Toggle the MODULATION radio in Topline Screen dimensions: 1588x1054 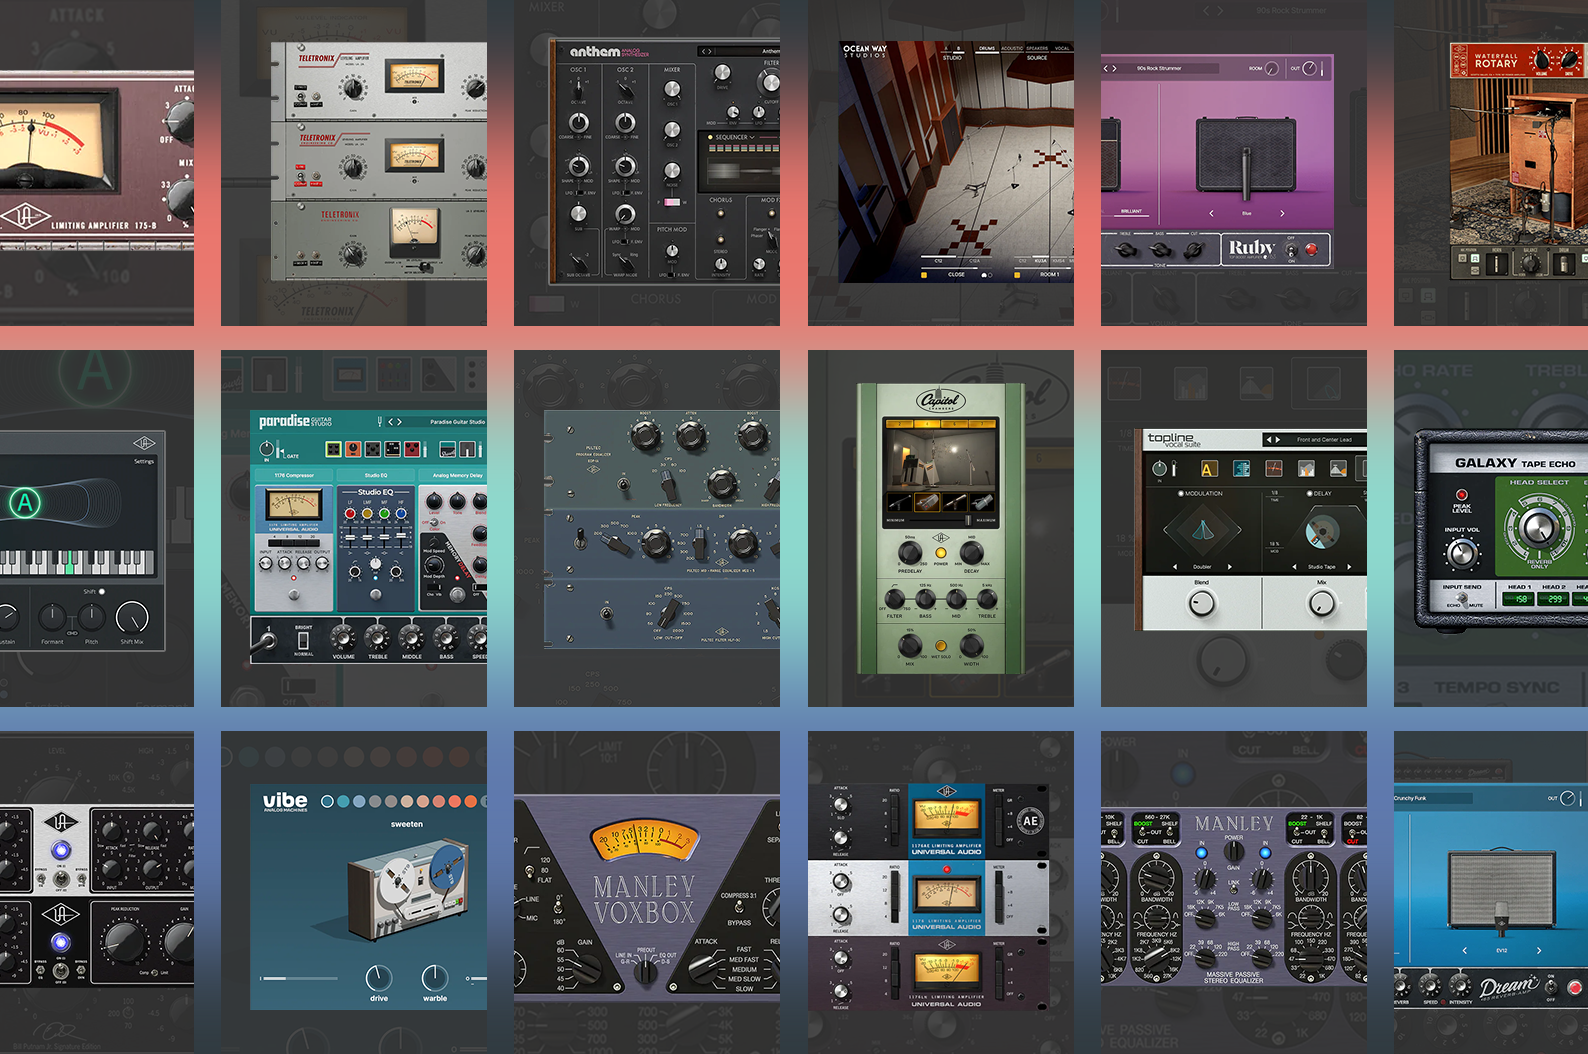click(x=1181, y=493)
